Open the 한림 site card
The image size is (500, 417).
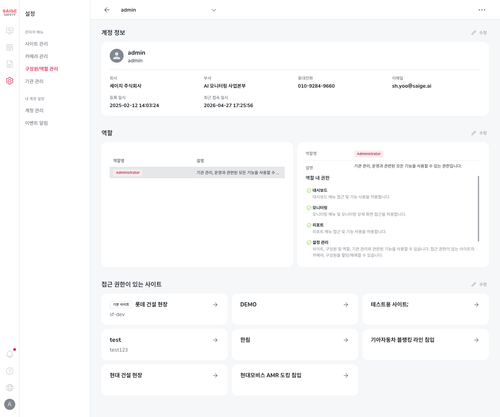pyautogui.click(x=295, y=344)
